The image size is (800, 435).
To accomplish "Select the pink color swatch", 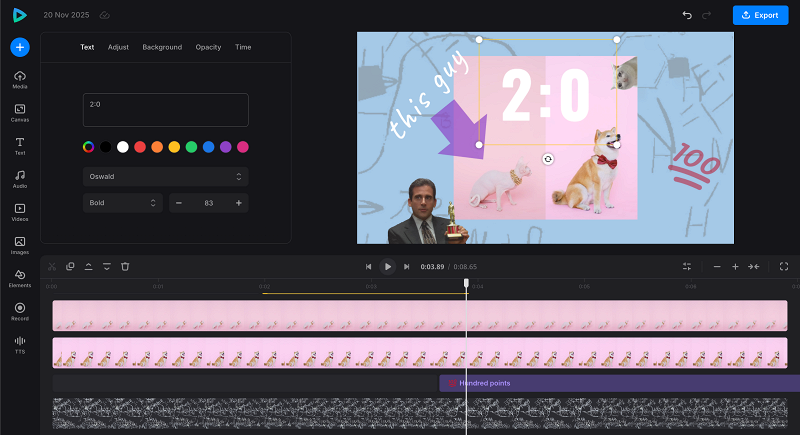I will pos(243,147).
